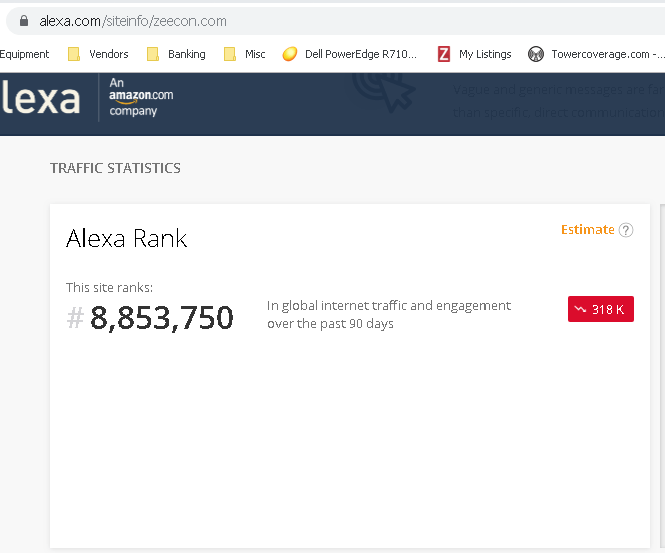665x553 pixels.
Task: Click the TRAFFIC STATISTICS heading
Action: (115, 168)
